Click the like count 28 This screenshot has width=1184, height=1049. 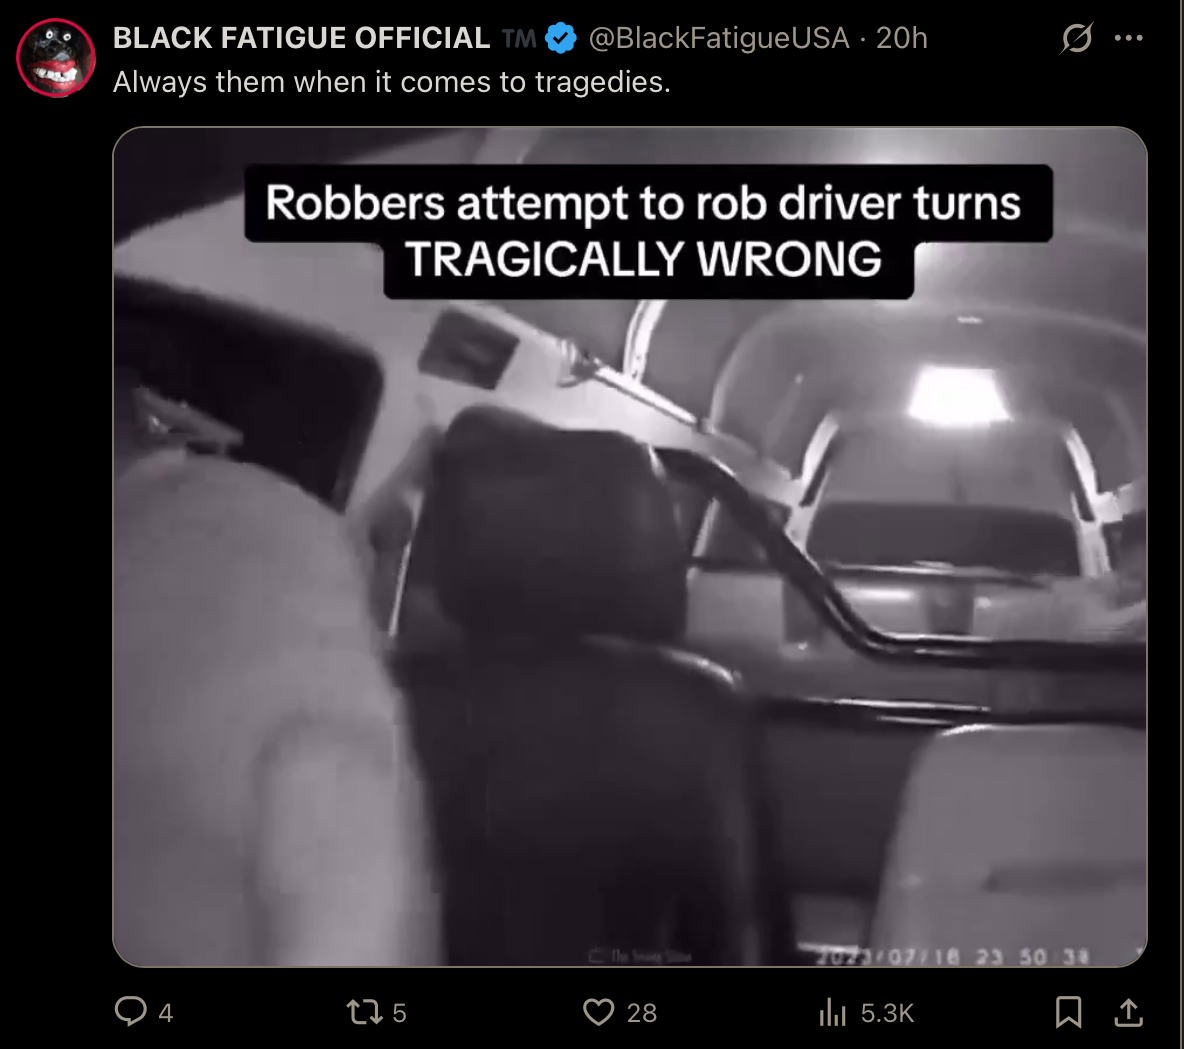(642, 1013)
